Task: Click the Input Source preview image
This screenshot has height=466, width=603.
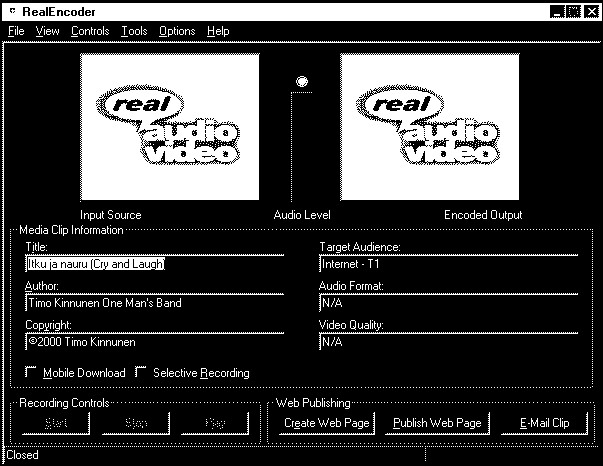Action: coord(170,127)
